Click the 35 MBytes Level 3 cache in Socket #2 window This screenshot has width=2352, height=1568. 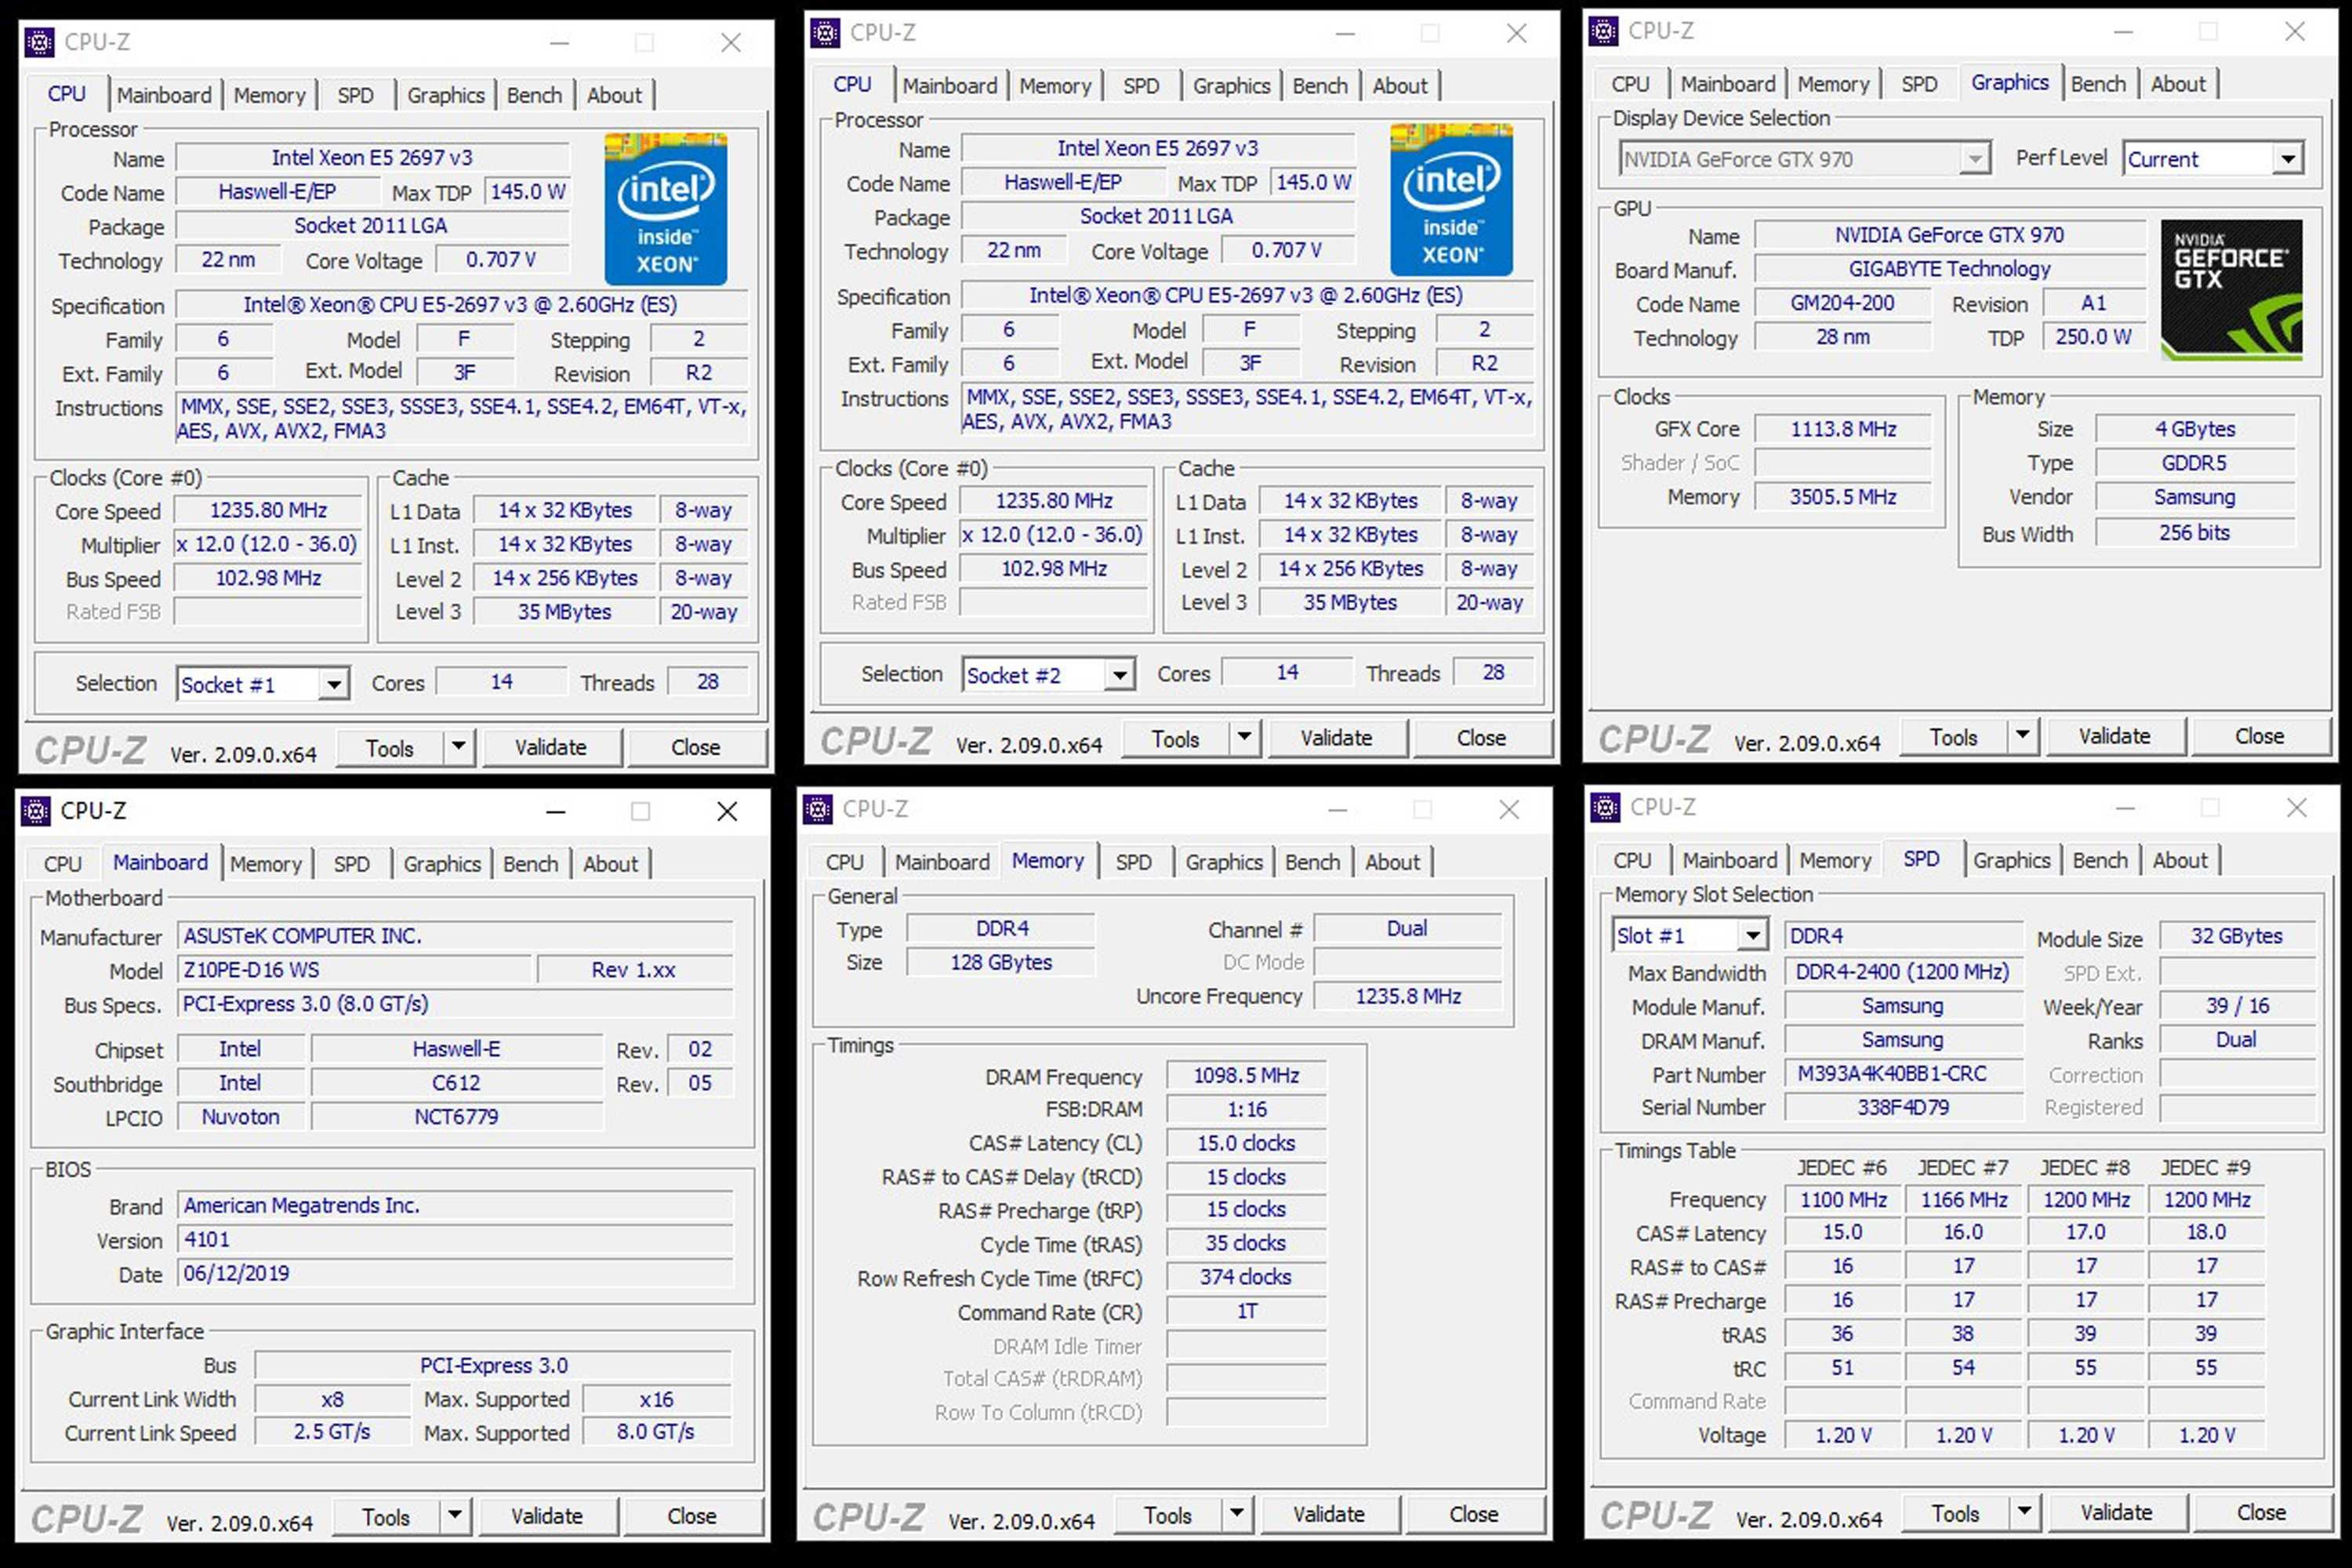click(1350, 603)
